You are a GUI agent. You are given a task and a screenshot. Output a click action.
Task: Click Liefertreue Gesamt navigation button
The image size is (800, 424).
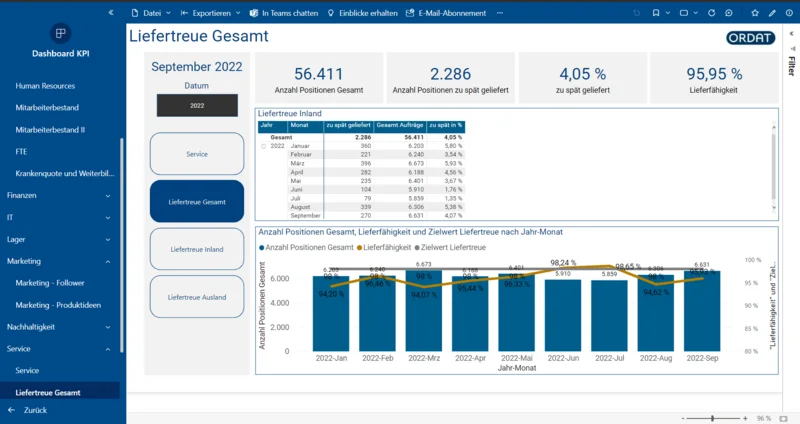(x=197, y=202)
